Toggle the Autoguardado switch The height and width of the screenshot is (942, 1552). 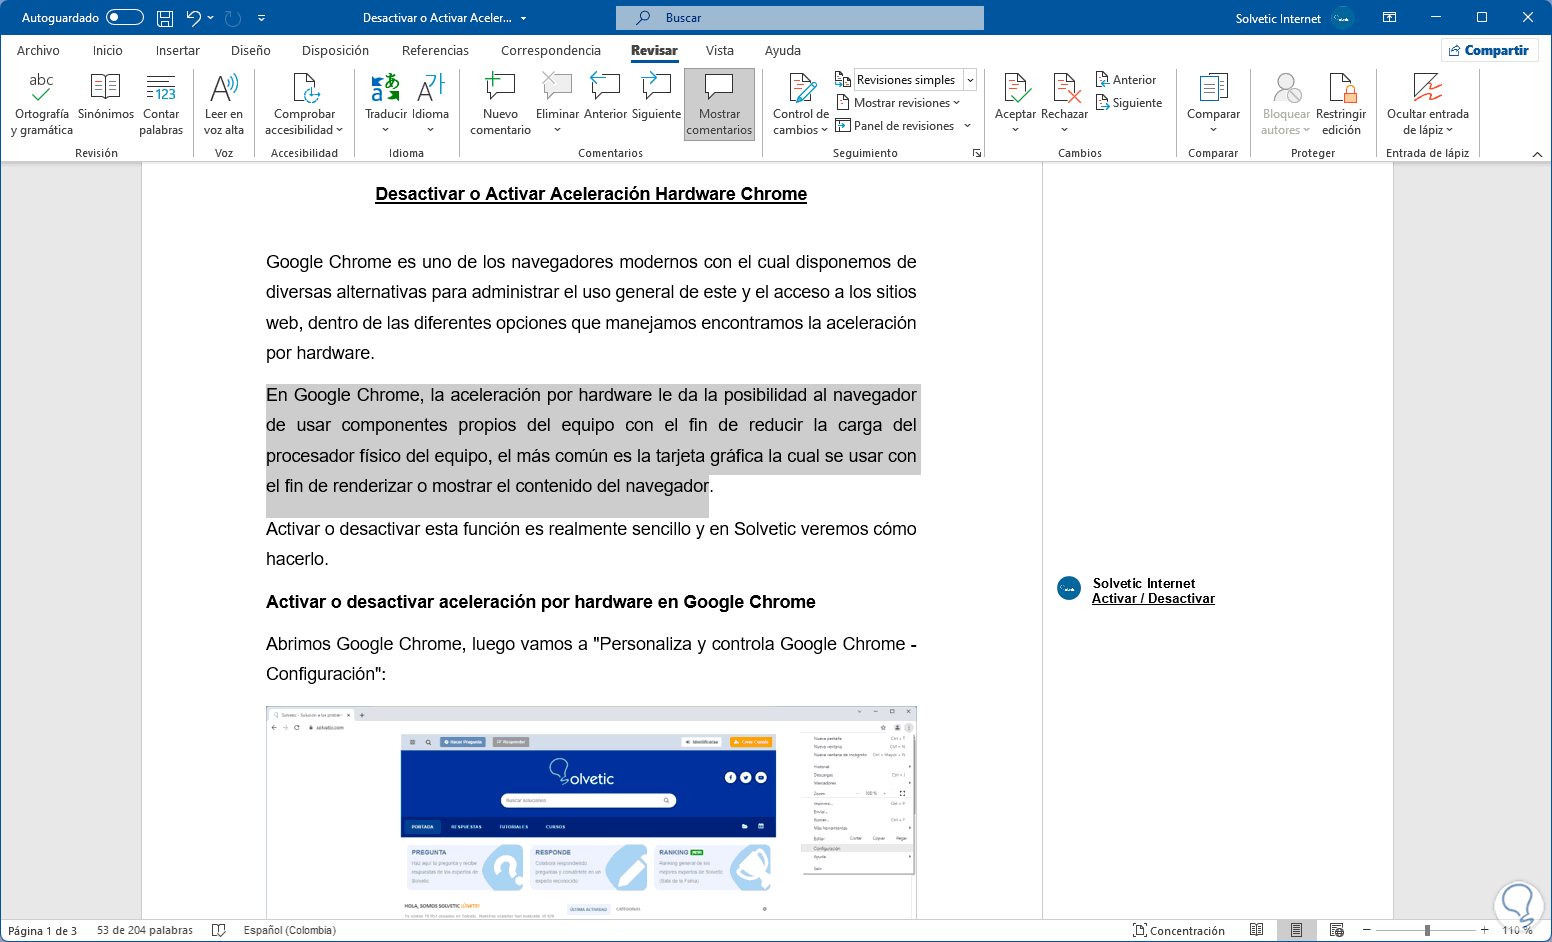click(125, 18)
